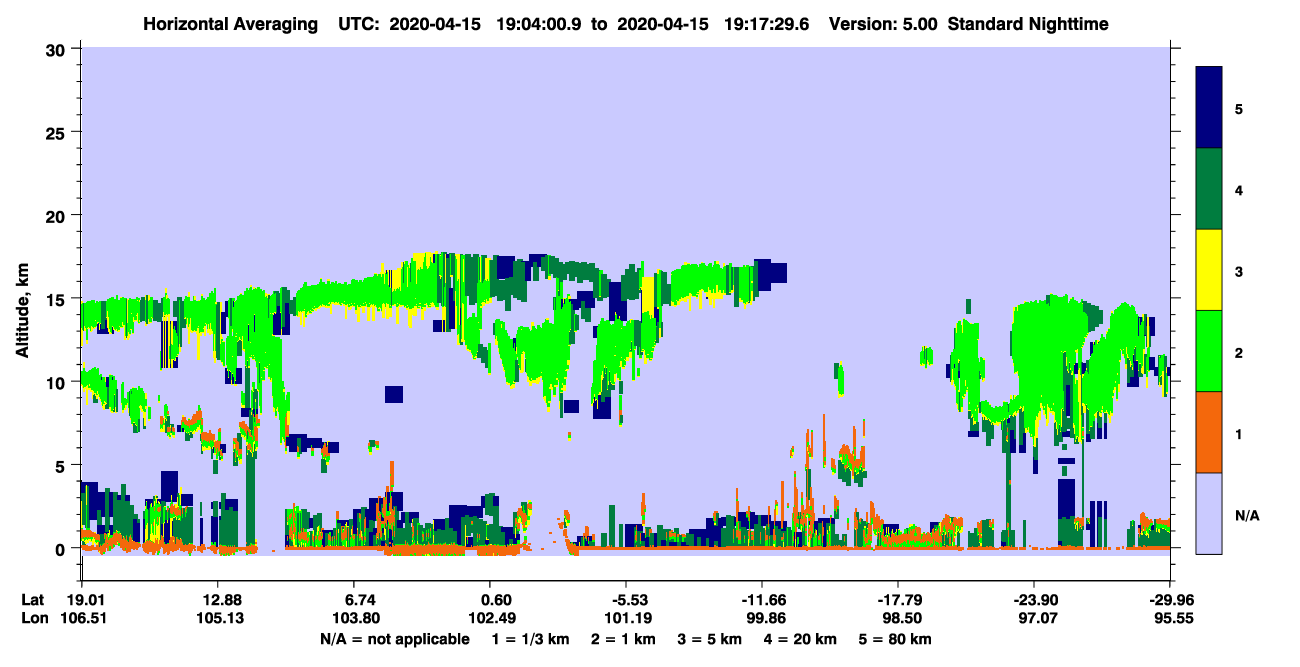Click the yellow colorbar segment labeled 3
1300x667 pixels.
click(1209, 270)
